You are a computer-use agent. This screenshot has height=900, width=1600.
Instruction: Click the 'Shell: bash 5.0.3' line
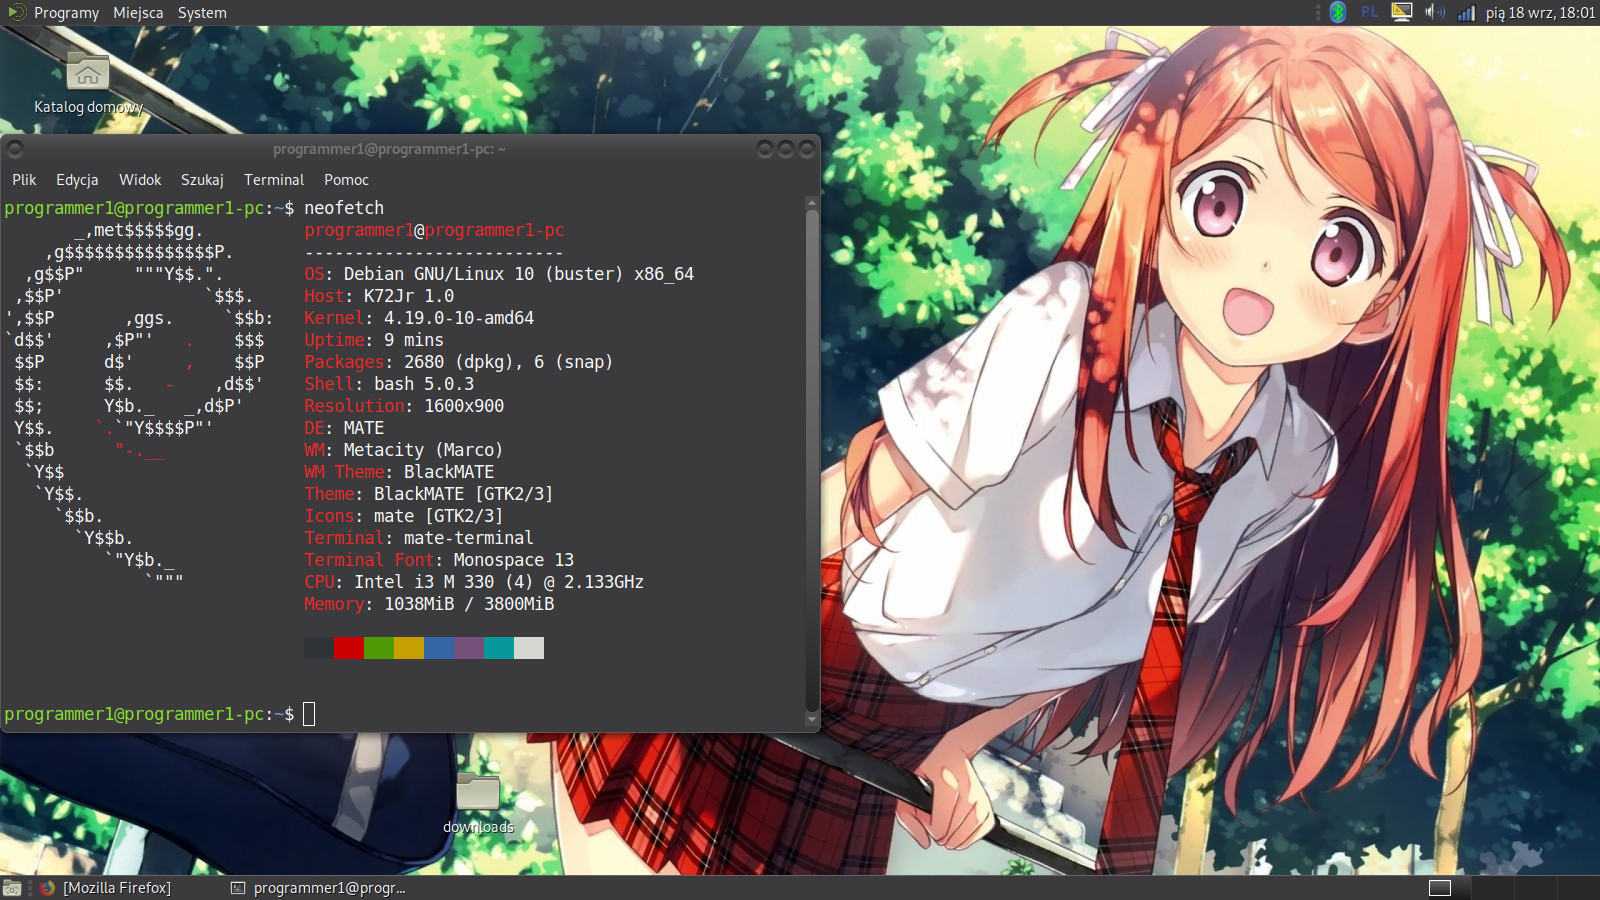389,384
